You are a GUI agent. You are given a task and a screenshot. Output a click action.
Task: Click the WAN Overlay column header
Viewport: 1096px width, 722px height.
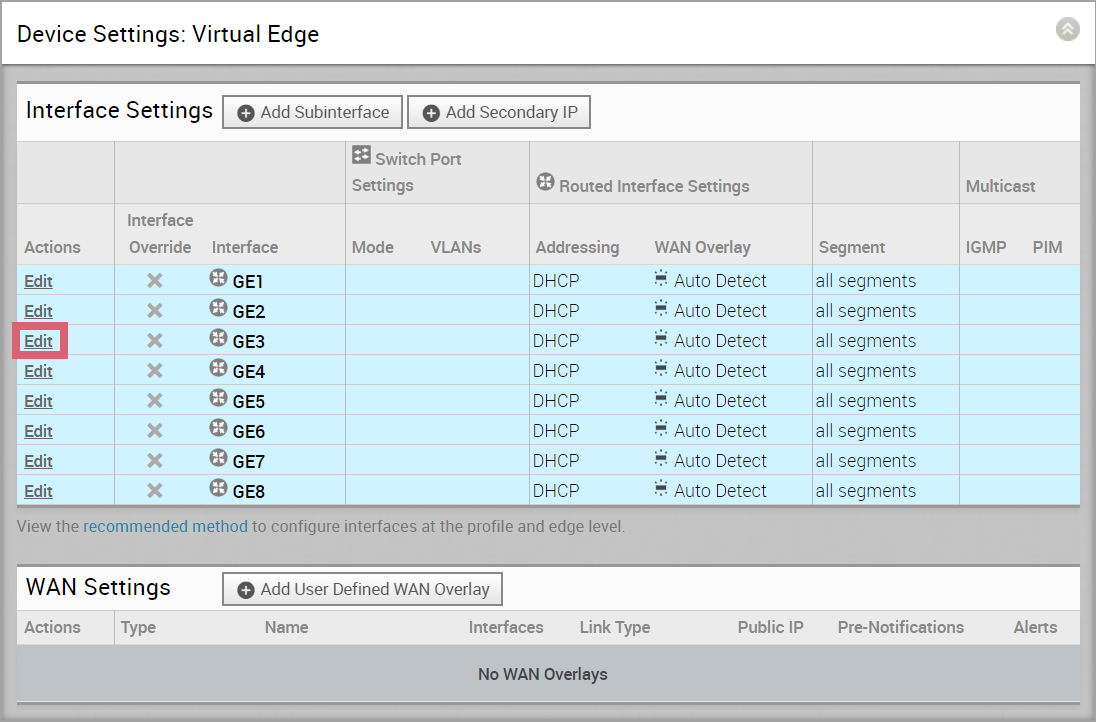point(702,247)
